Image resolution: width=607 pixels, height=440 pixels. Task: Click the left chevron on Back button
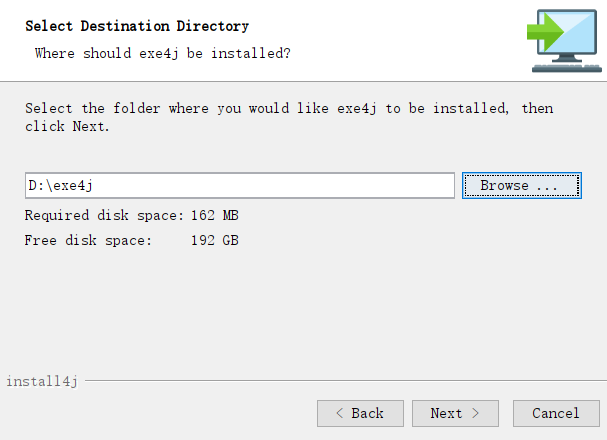(x=340, y=413)
